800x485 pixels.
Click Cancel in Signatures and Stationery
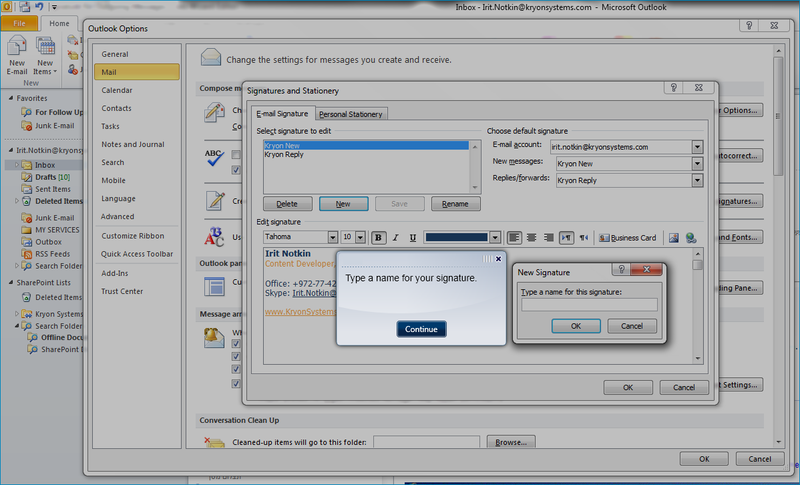coord(684,388)
